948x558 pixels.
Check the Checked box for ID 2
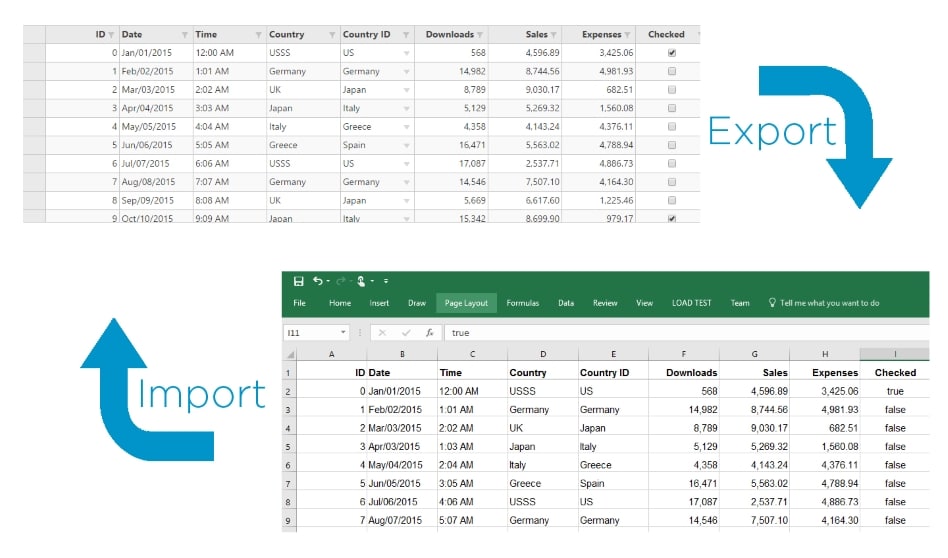tap(672, 89)
